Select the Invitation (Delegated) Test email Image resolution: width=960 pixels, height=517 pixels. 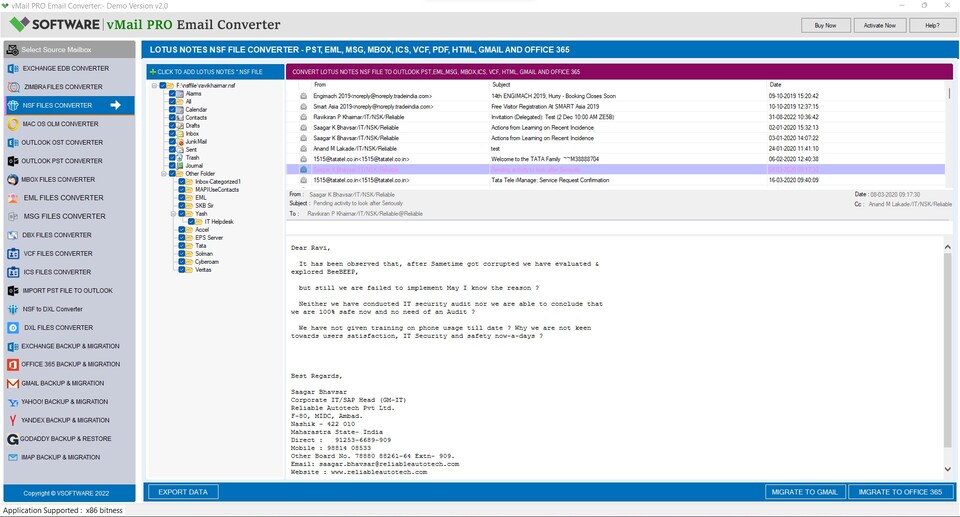[x=615, y=117]
